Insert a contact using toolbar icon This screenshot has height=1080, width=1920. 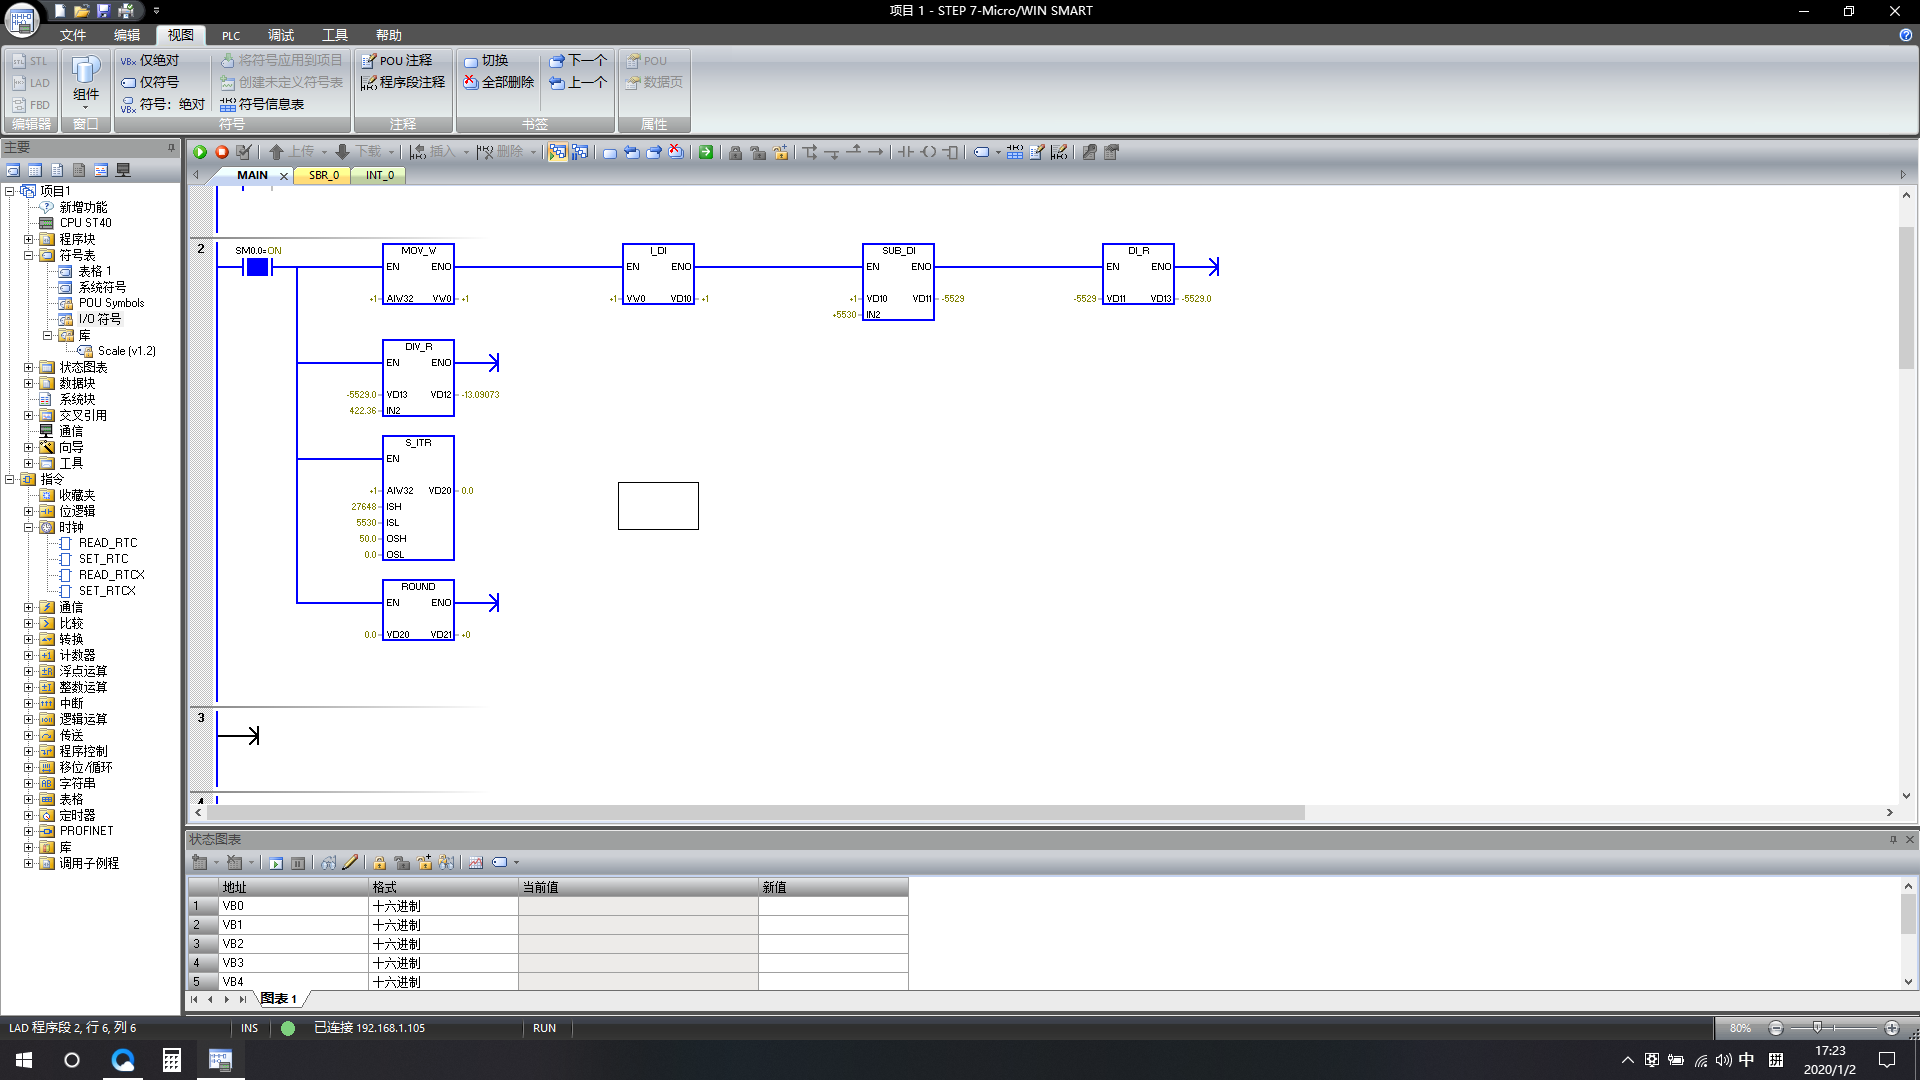[905, 152]
